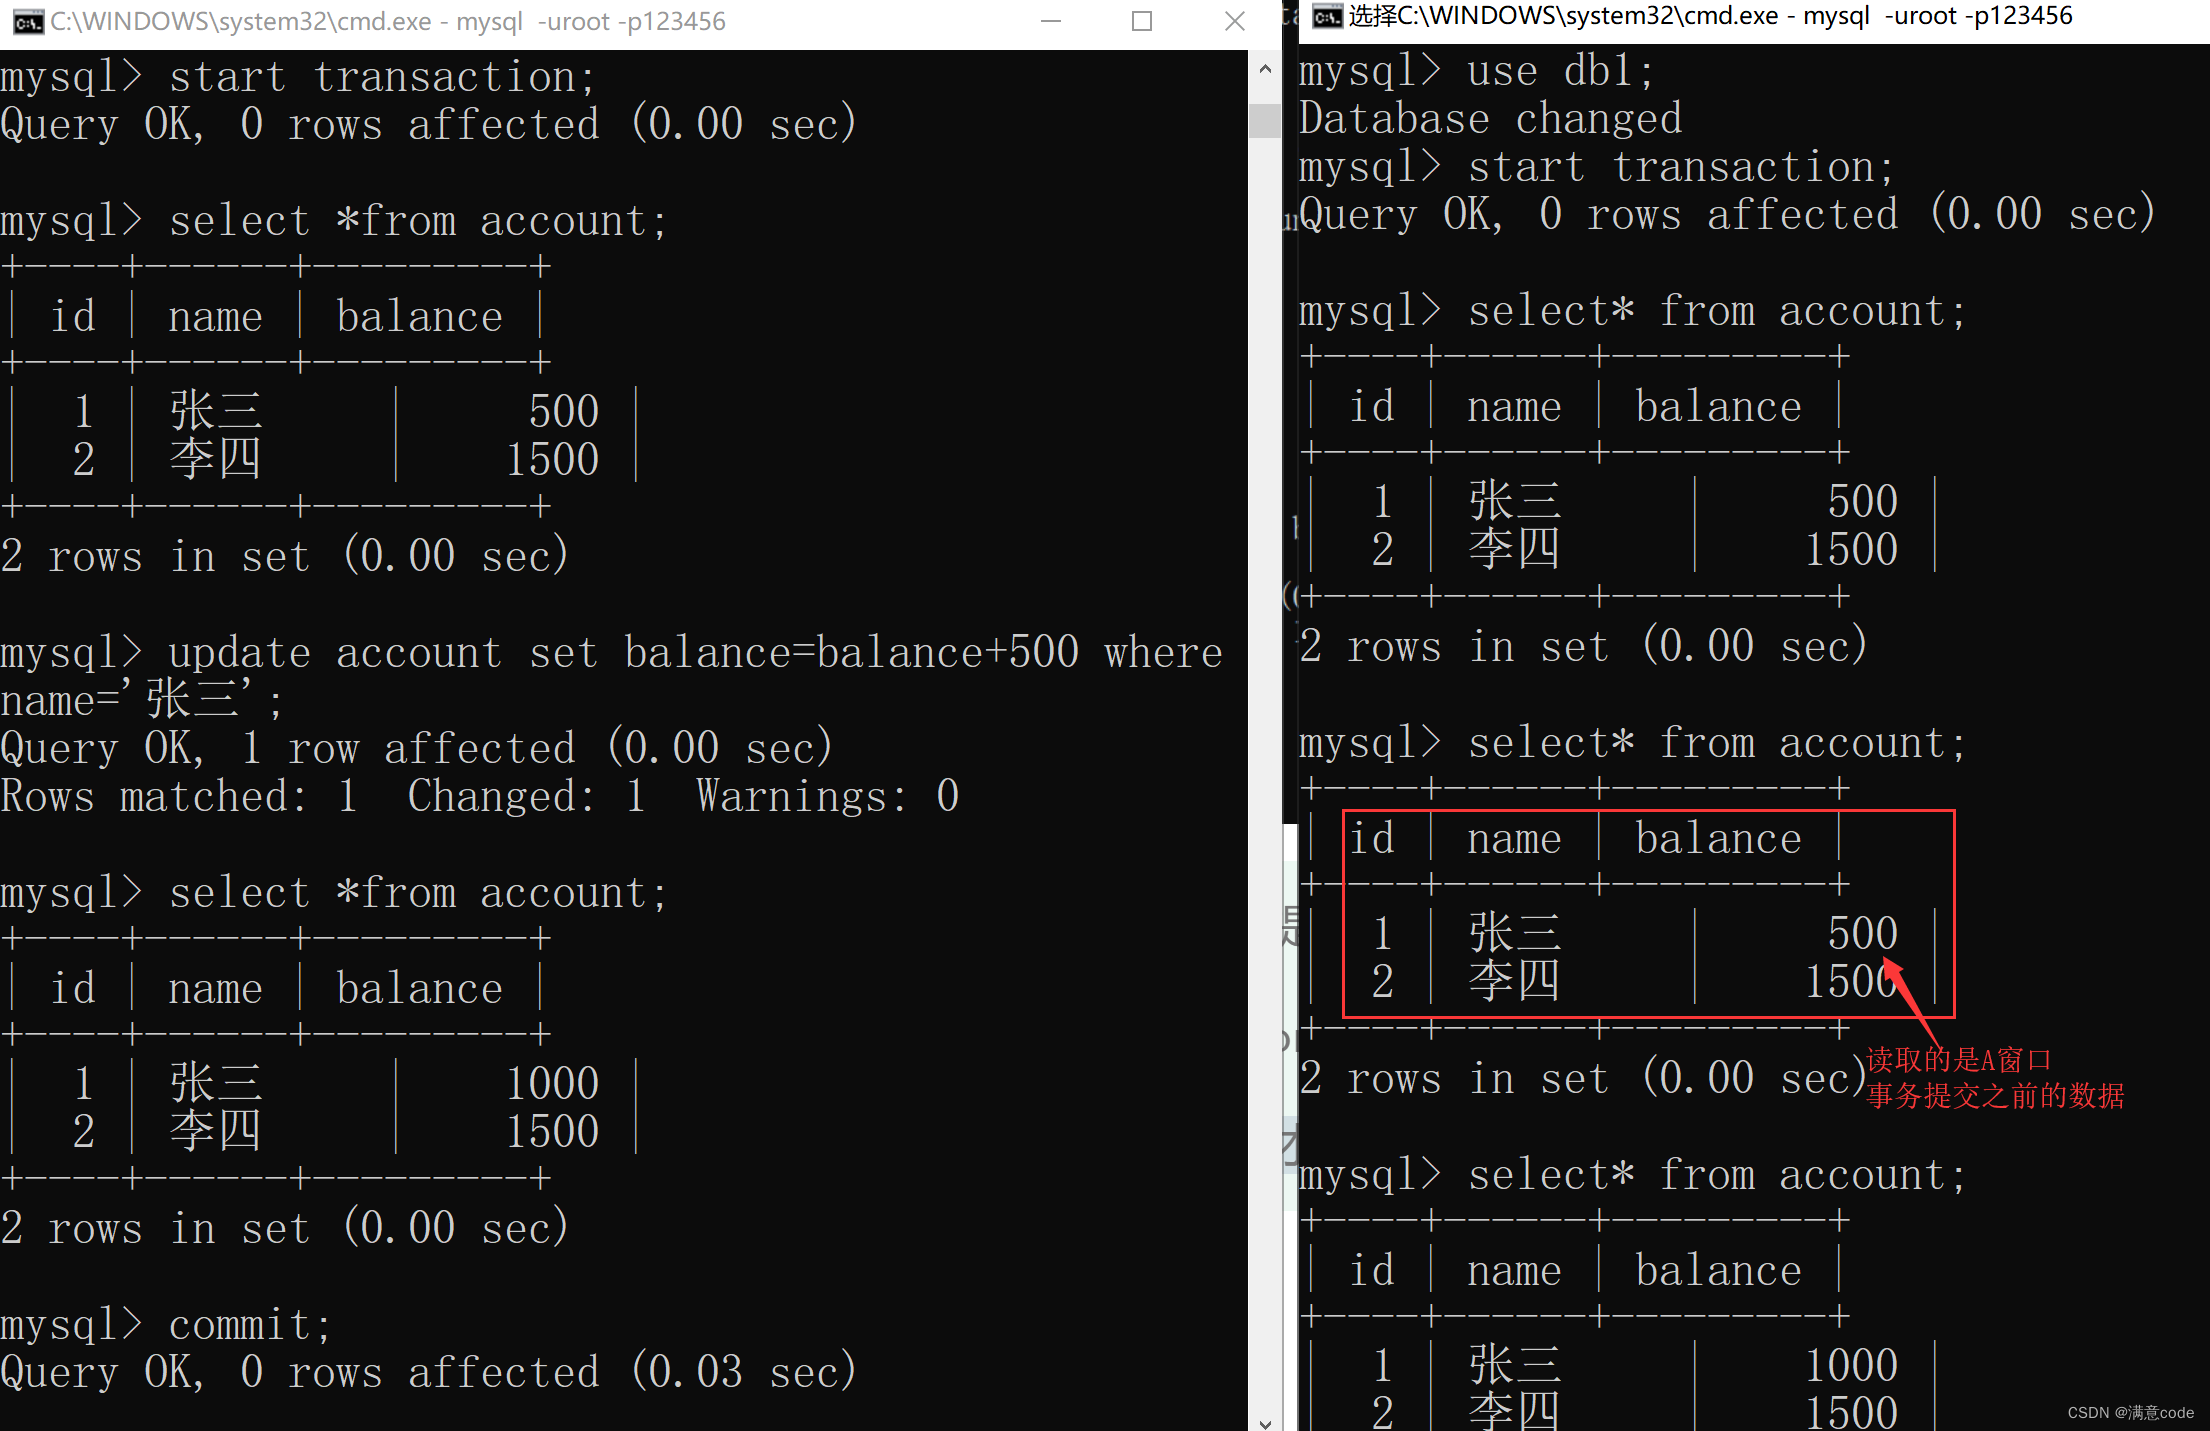
Task: Click the left window title bar text
Action: [388, 21]
